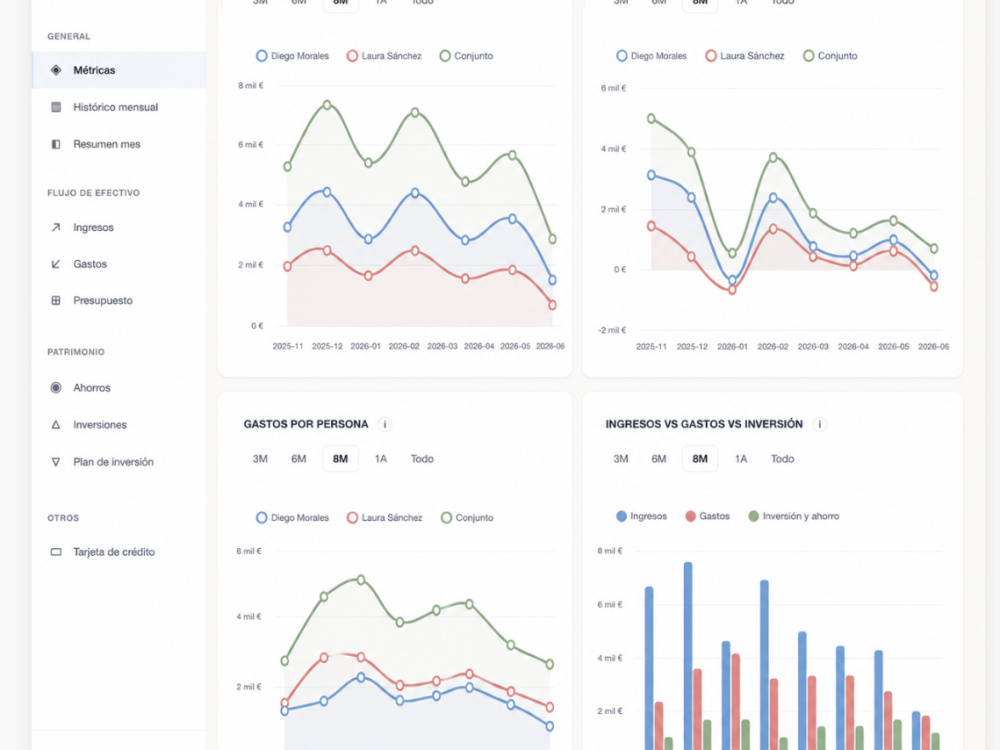Toggle Inversión y ahorro green legend item

[794, 516]
